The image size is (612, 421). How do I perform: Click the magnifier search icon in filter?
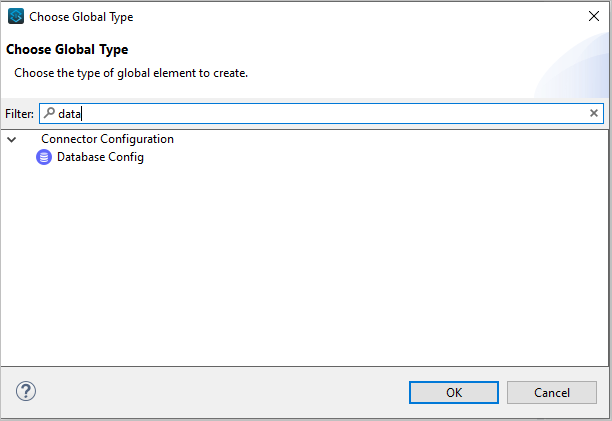point(49,113)
